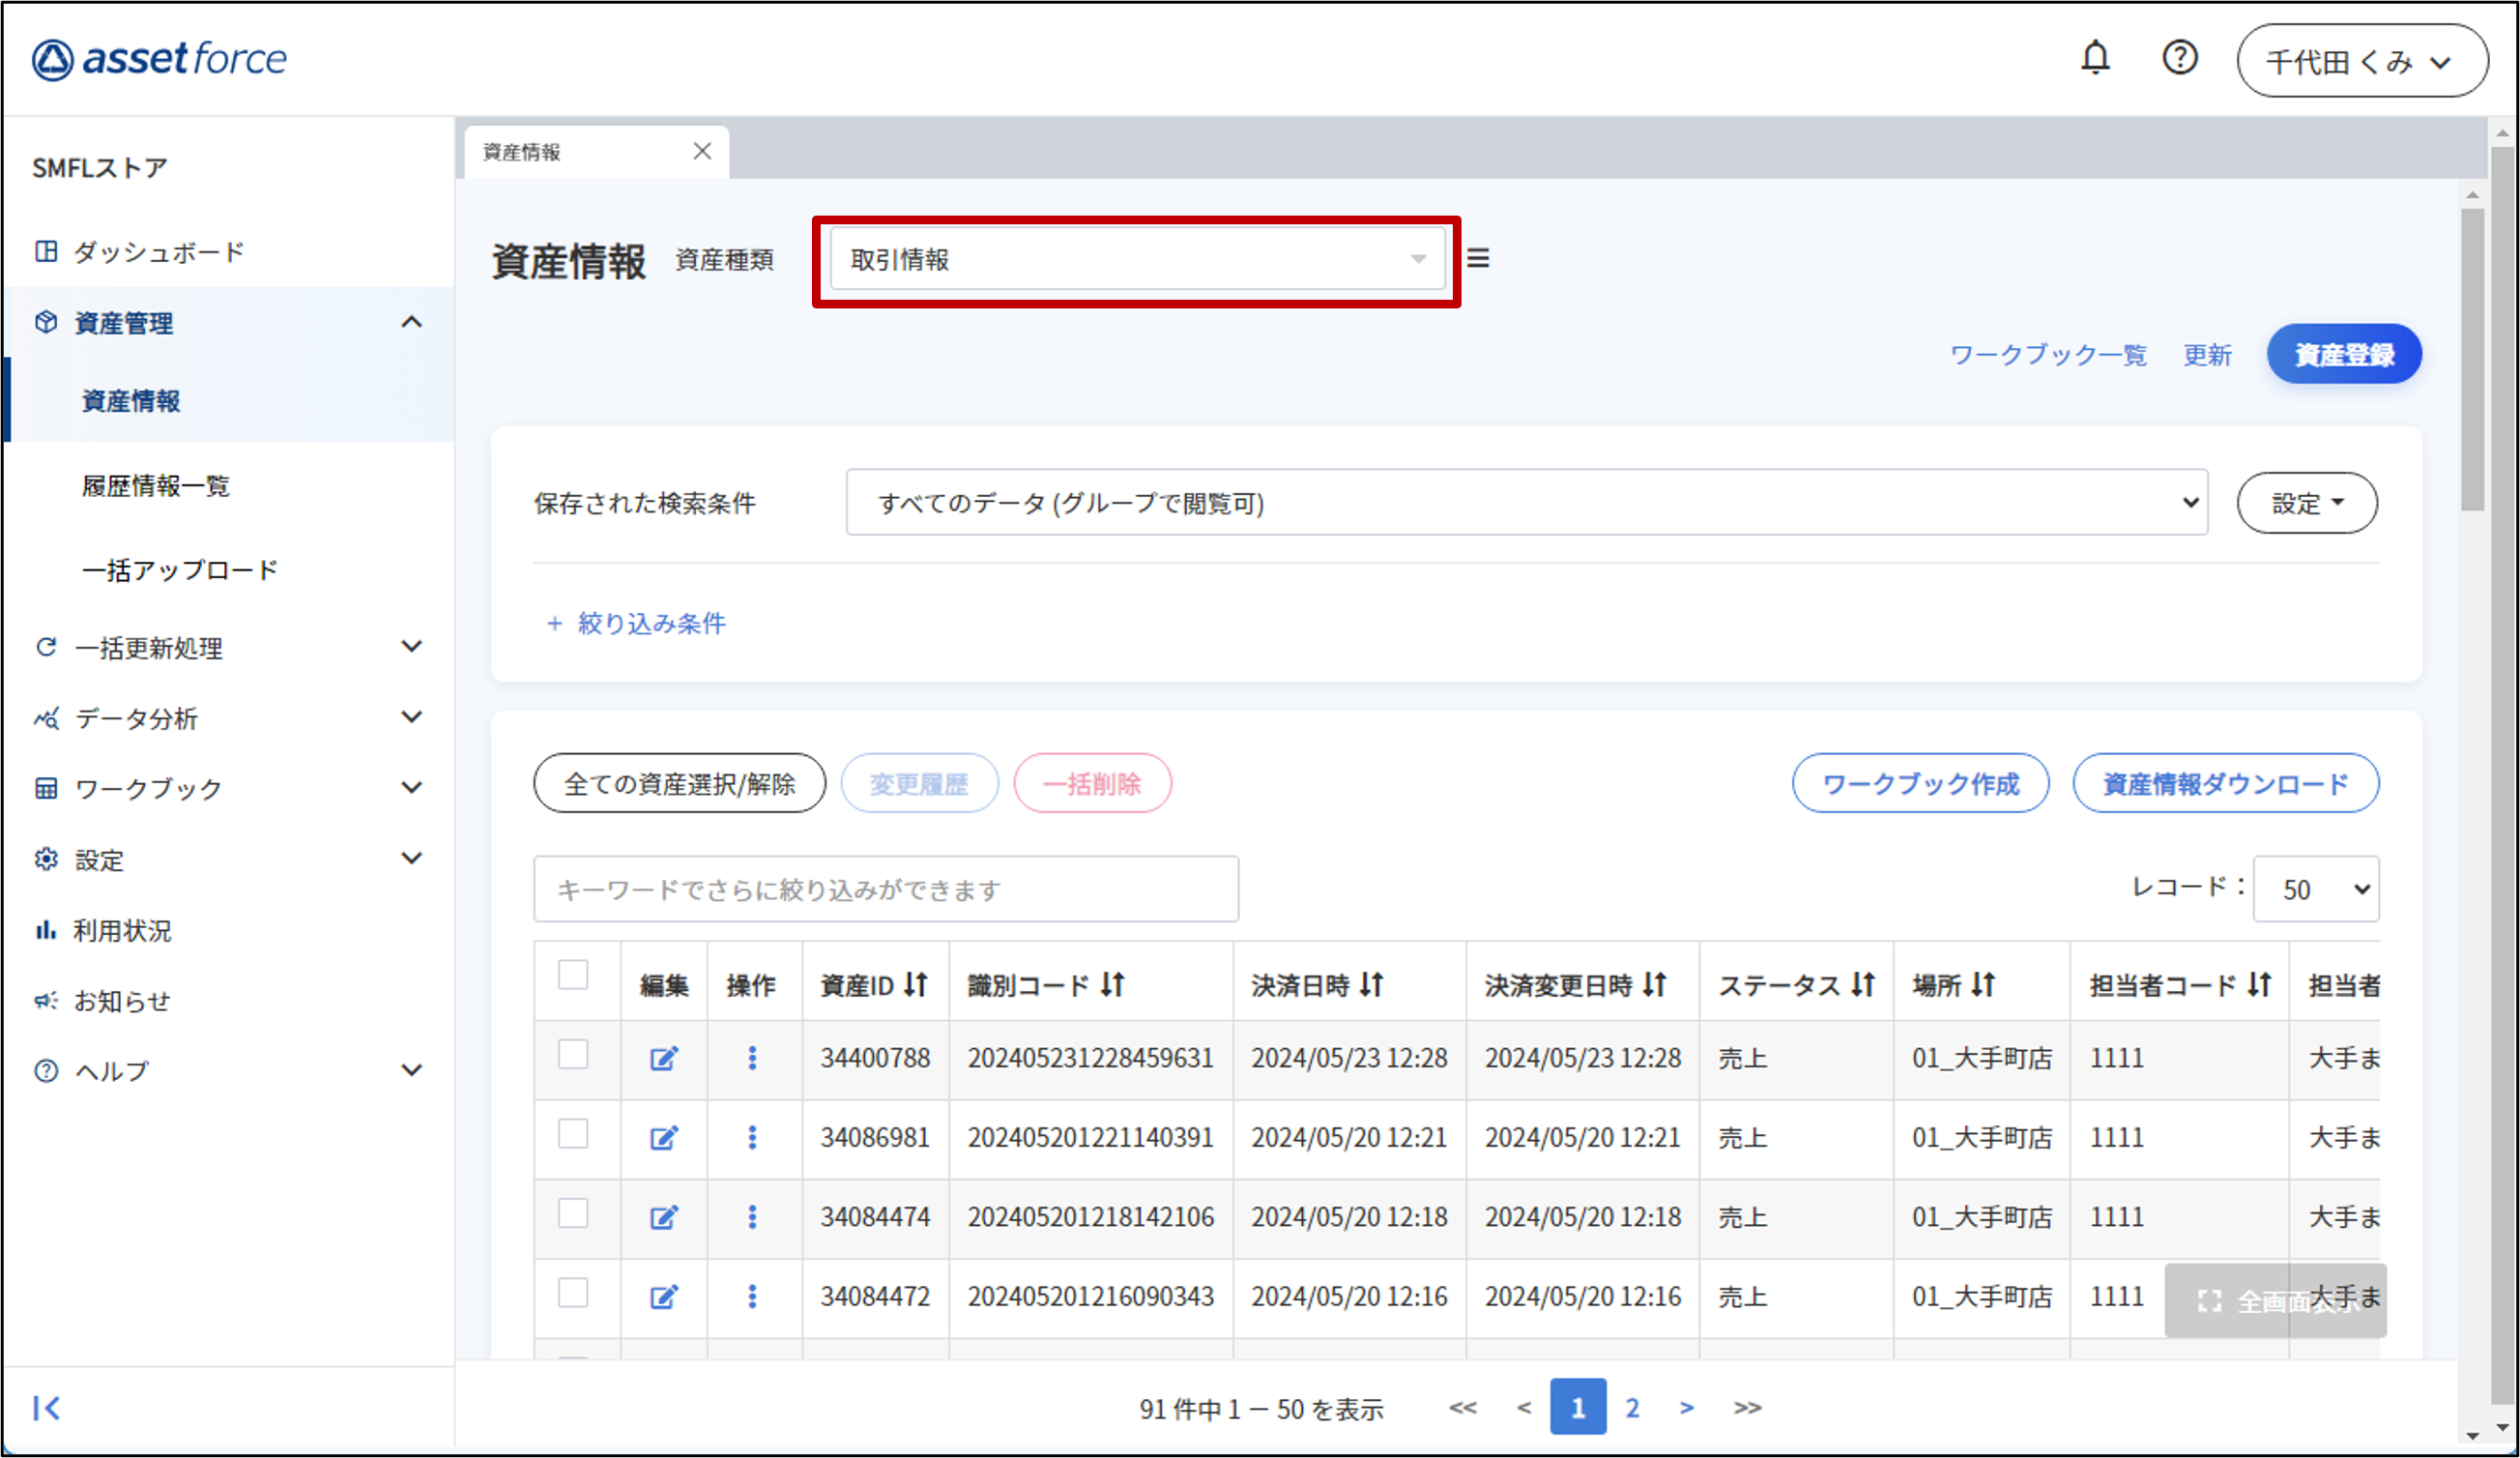2520x1458 pixels.
Task: Click the keyword filter search field
Action: point(886,889)
